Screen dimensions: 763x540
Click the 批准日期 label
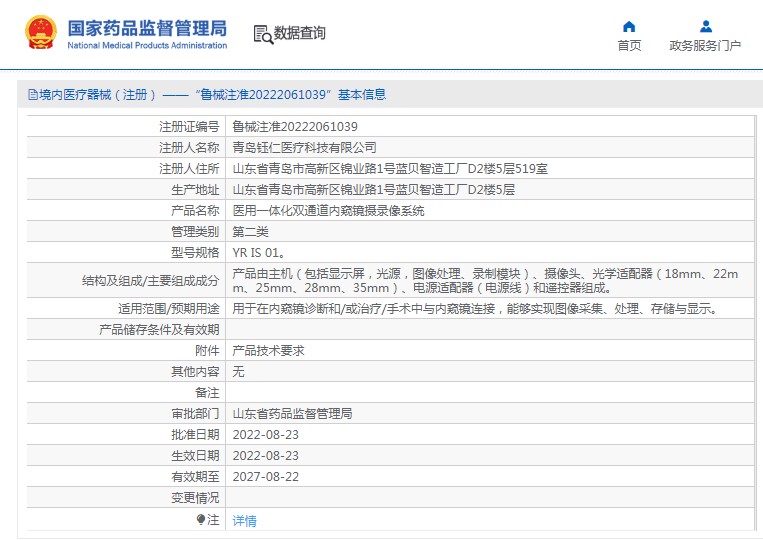coord(195,435)
